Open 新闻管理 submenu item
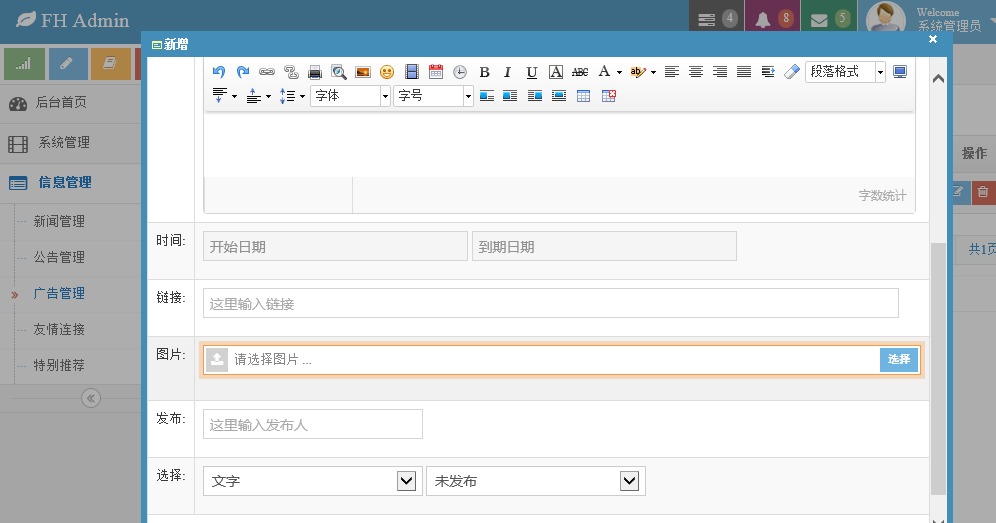 (x=59, y=221)
